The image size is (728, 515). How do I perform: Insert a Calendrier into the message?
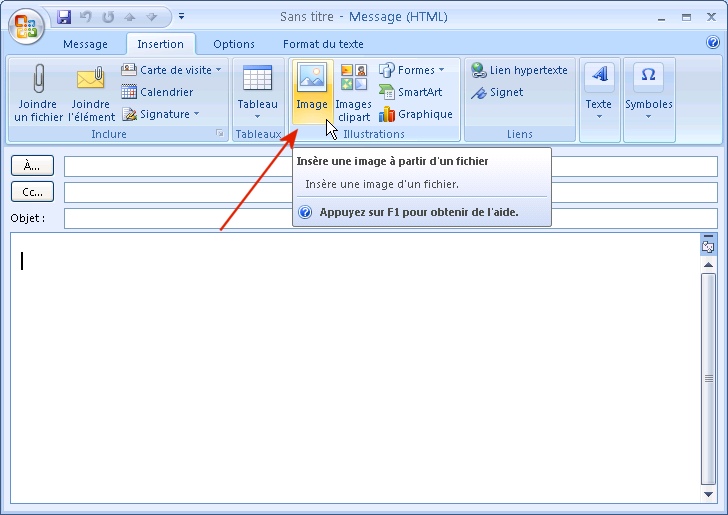click(x=157, y=91)
